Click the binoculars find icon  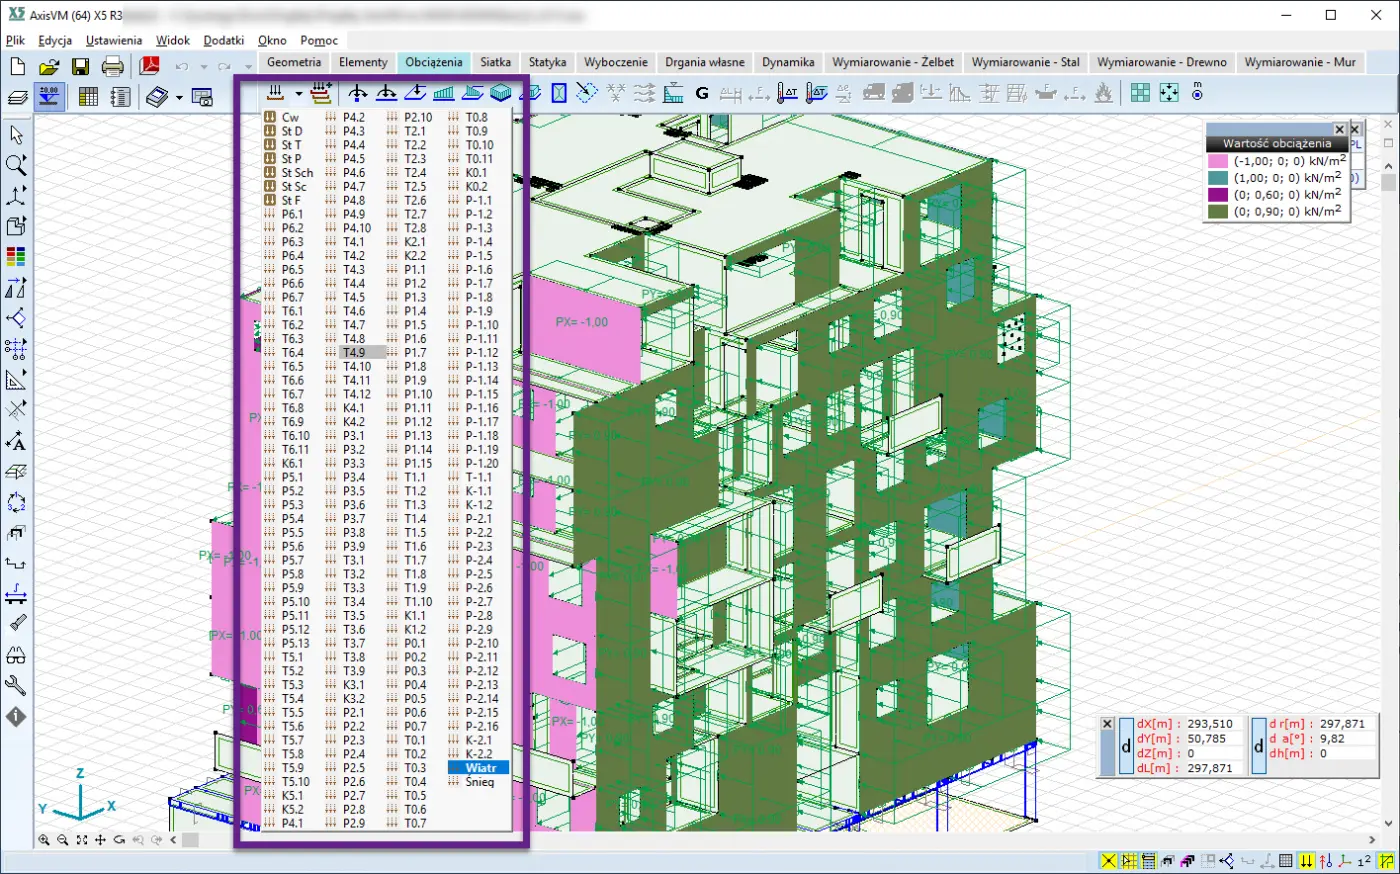pos(16,655)
